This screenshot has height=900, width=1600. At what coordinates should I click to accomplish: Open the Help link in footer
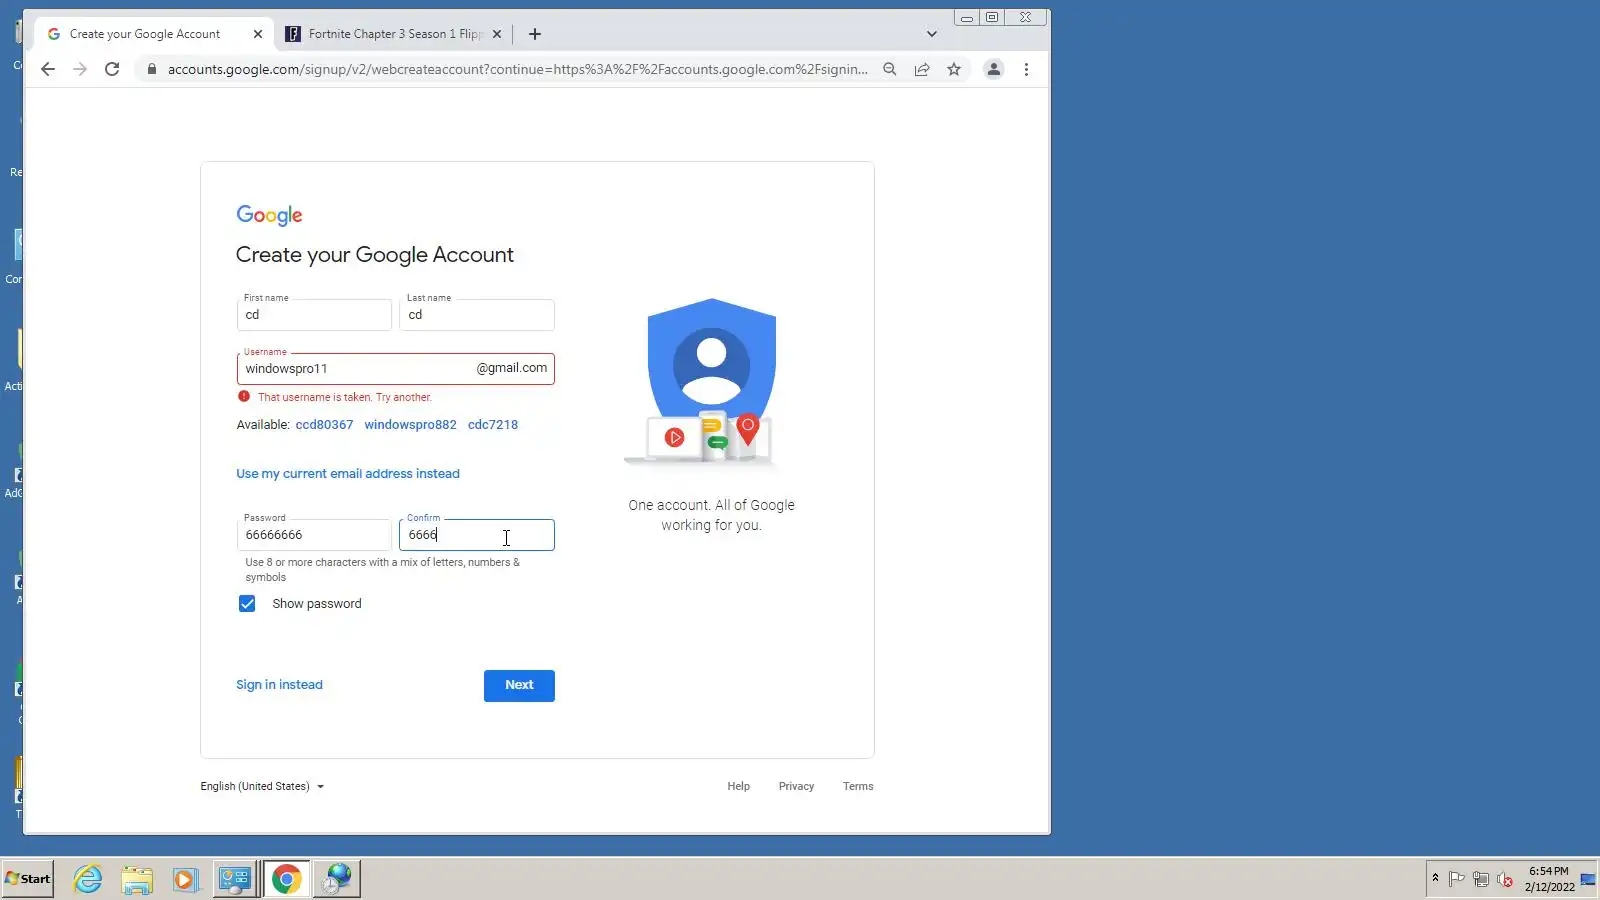pos(739,787)
